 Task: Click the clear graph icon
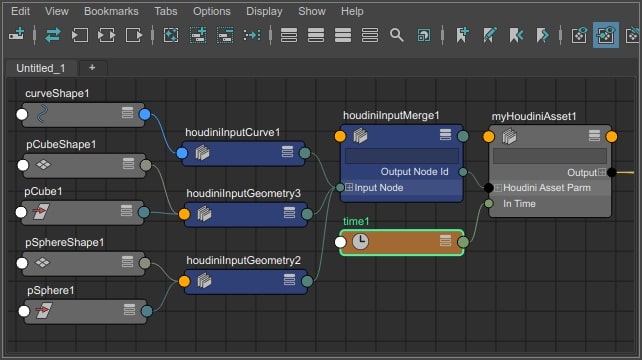171,35
